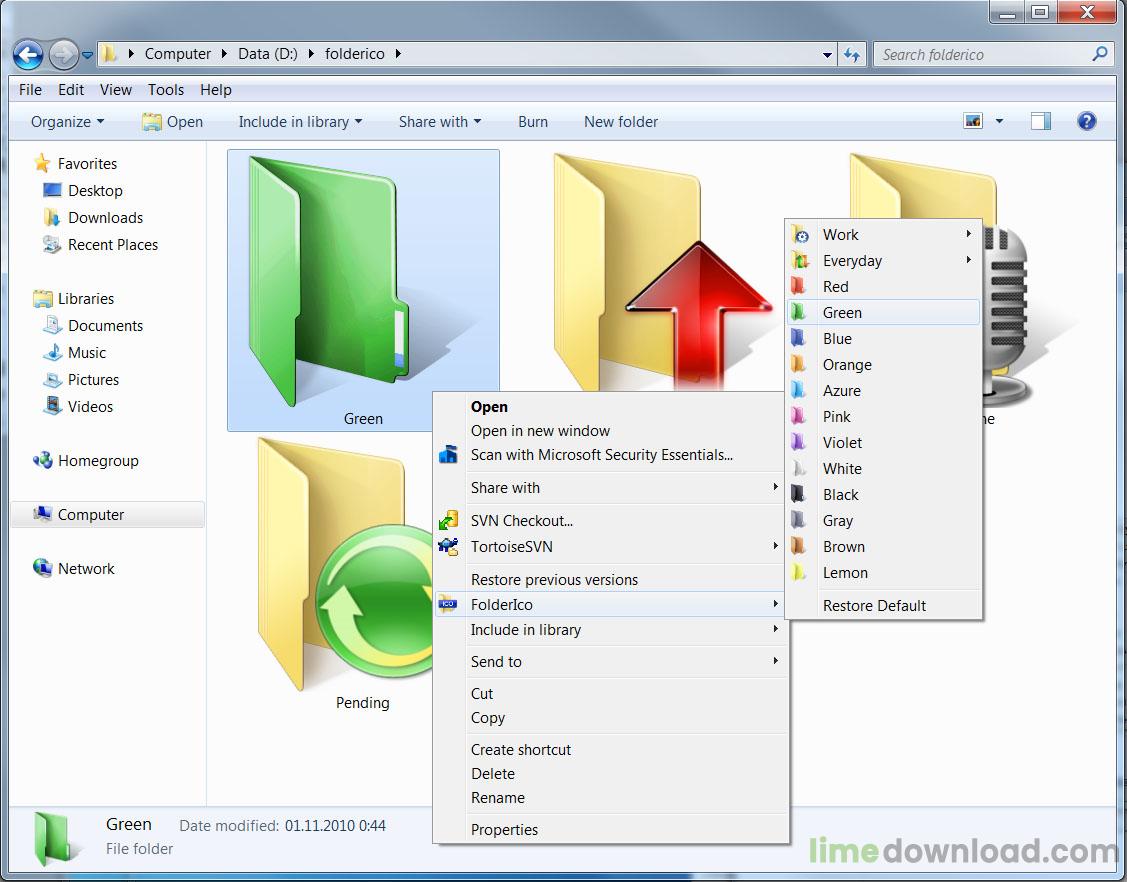Select Properties in the context menu

[x=504, y=830]
